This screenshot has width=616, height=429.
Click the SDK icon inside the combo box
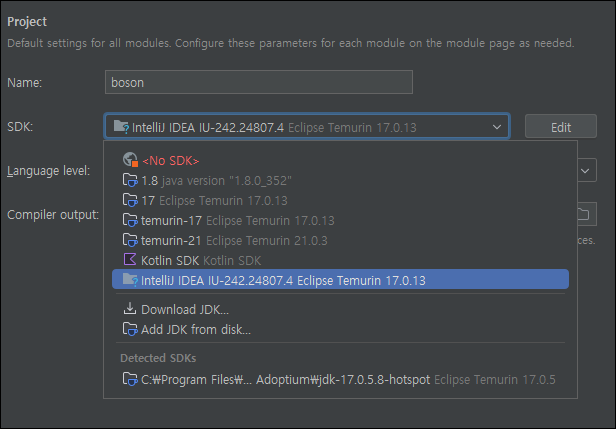pyautogui.click(x=121, y=126)
